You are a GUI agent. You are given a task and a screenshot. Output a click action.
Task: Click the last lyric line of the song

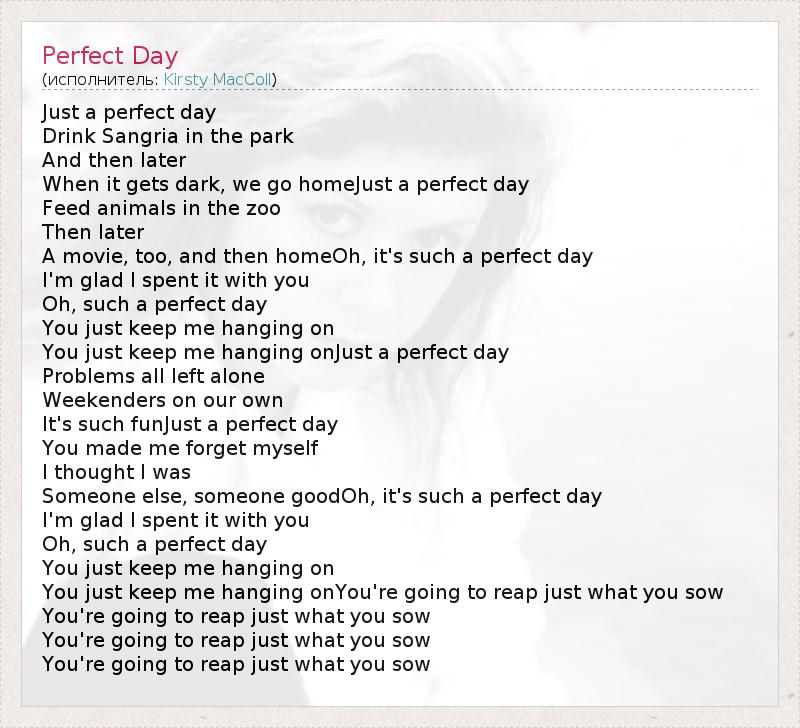pos(236,664)
